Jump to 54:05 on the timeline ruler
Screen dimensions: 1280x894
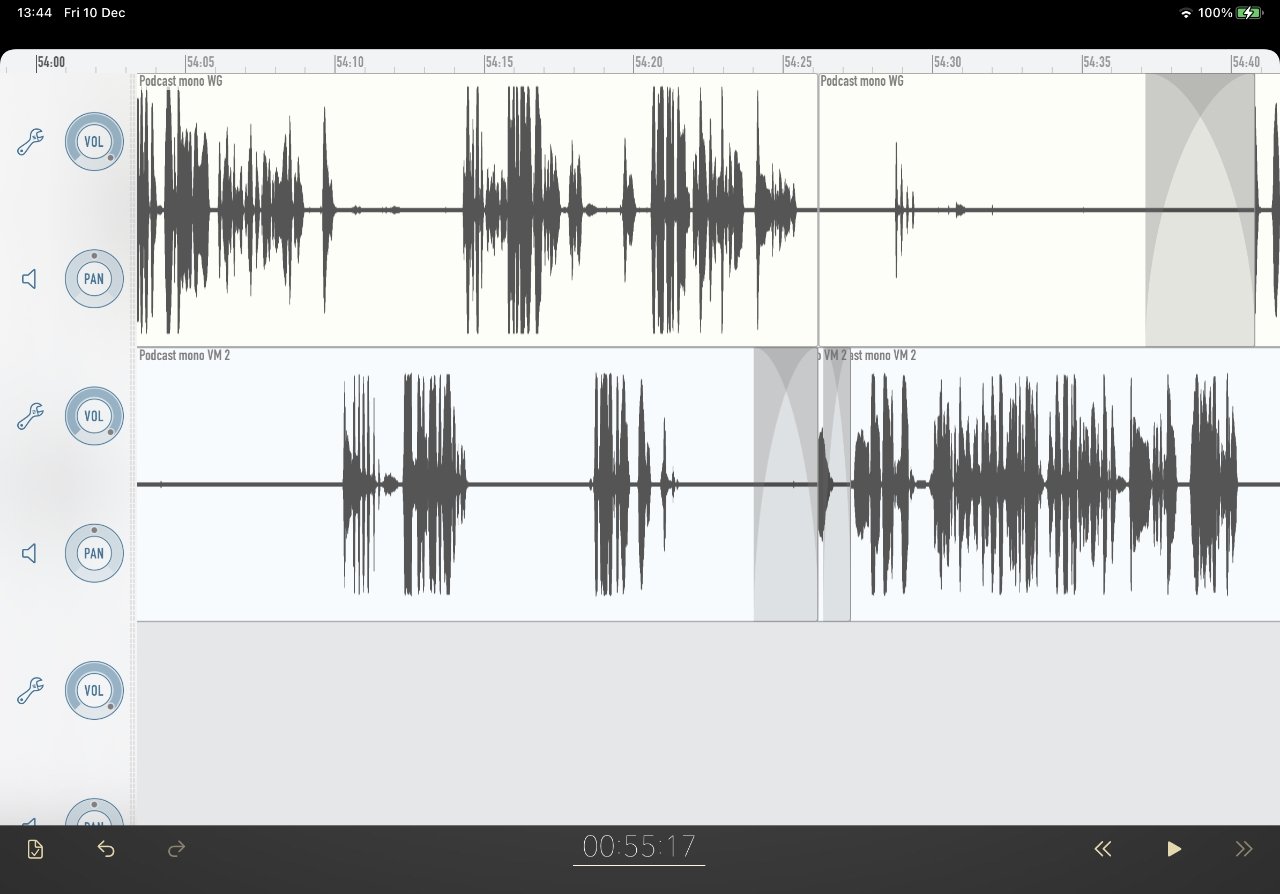pos(200,62)
